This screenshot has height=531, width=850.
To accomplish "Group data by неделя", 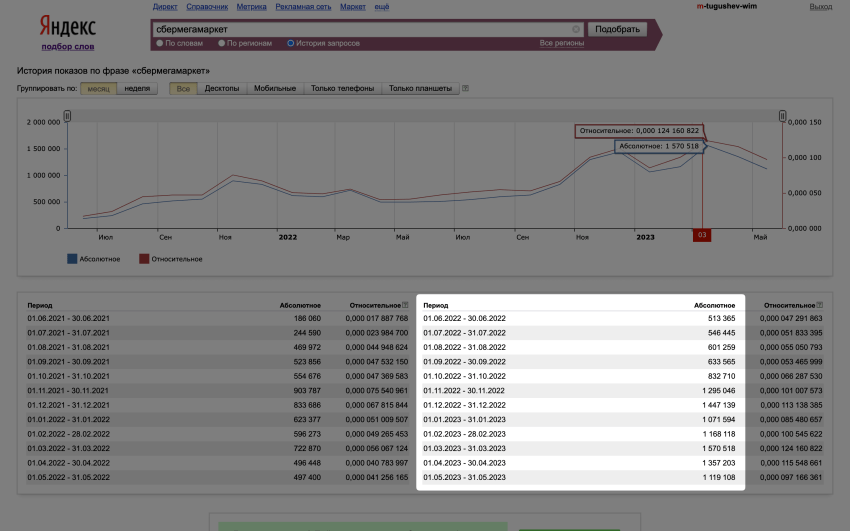I will pos(137,88).
